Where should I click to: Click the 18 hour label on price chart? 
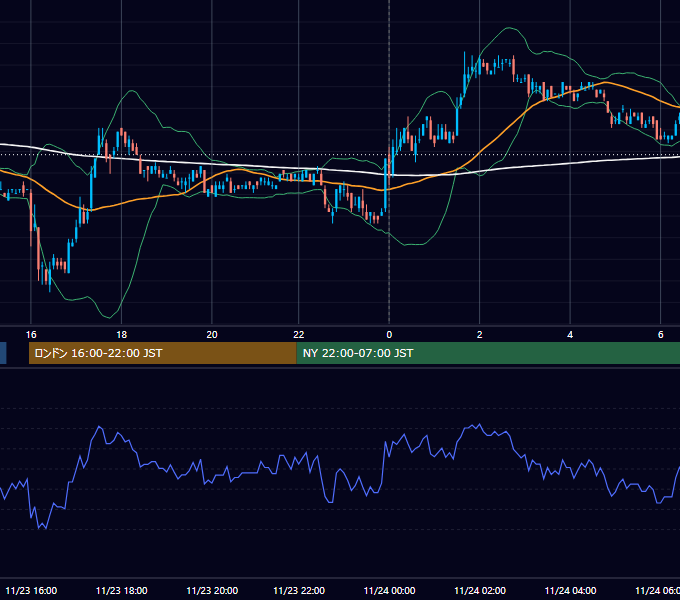[121, 335]
